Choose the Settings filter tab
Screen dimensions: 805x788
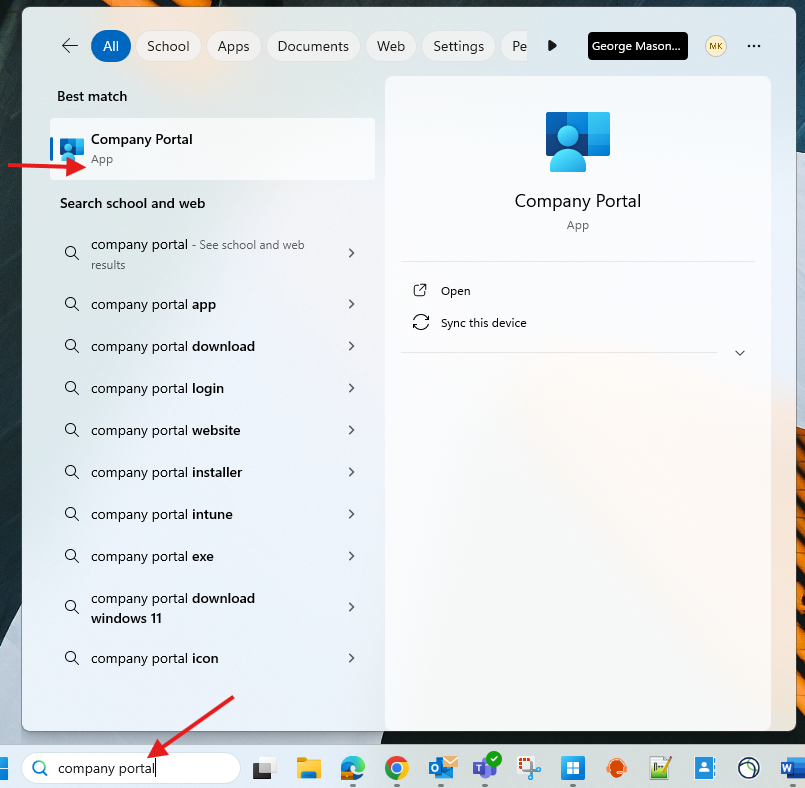pos(458,46)
